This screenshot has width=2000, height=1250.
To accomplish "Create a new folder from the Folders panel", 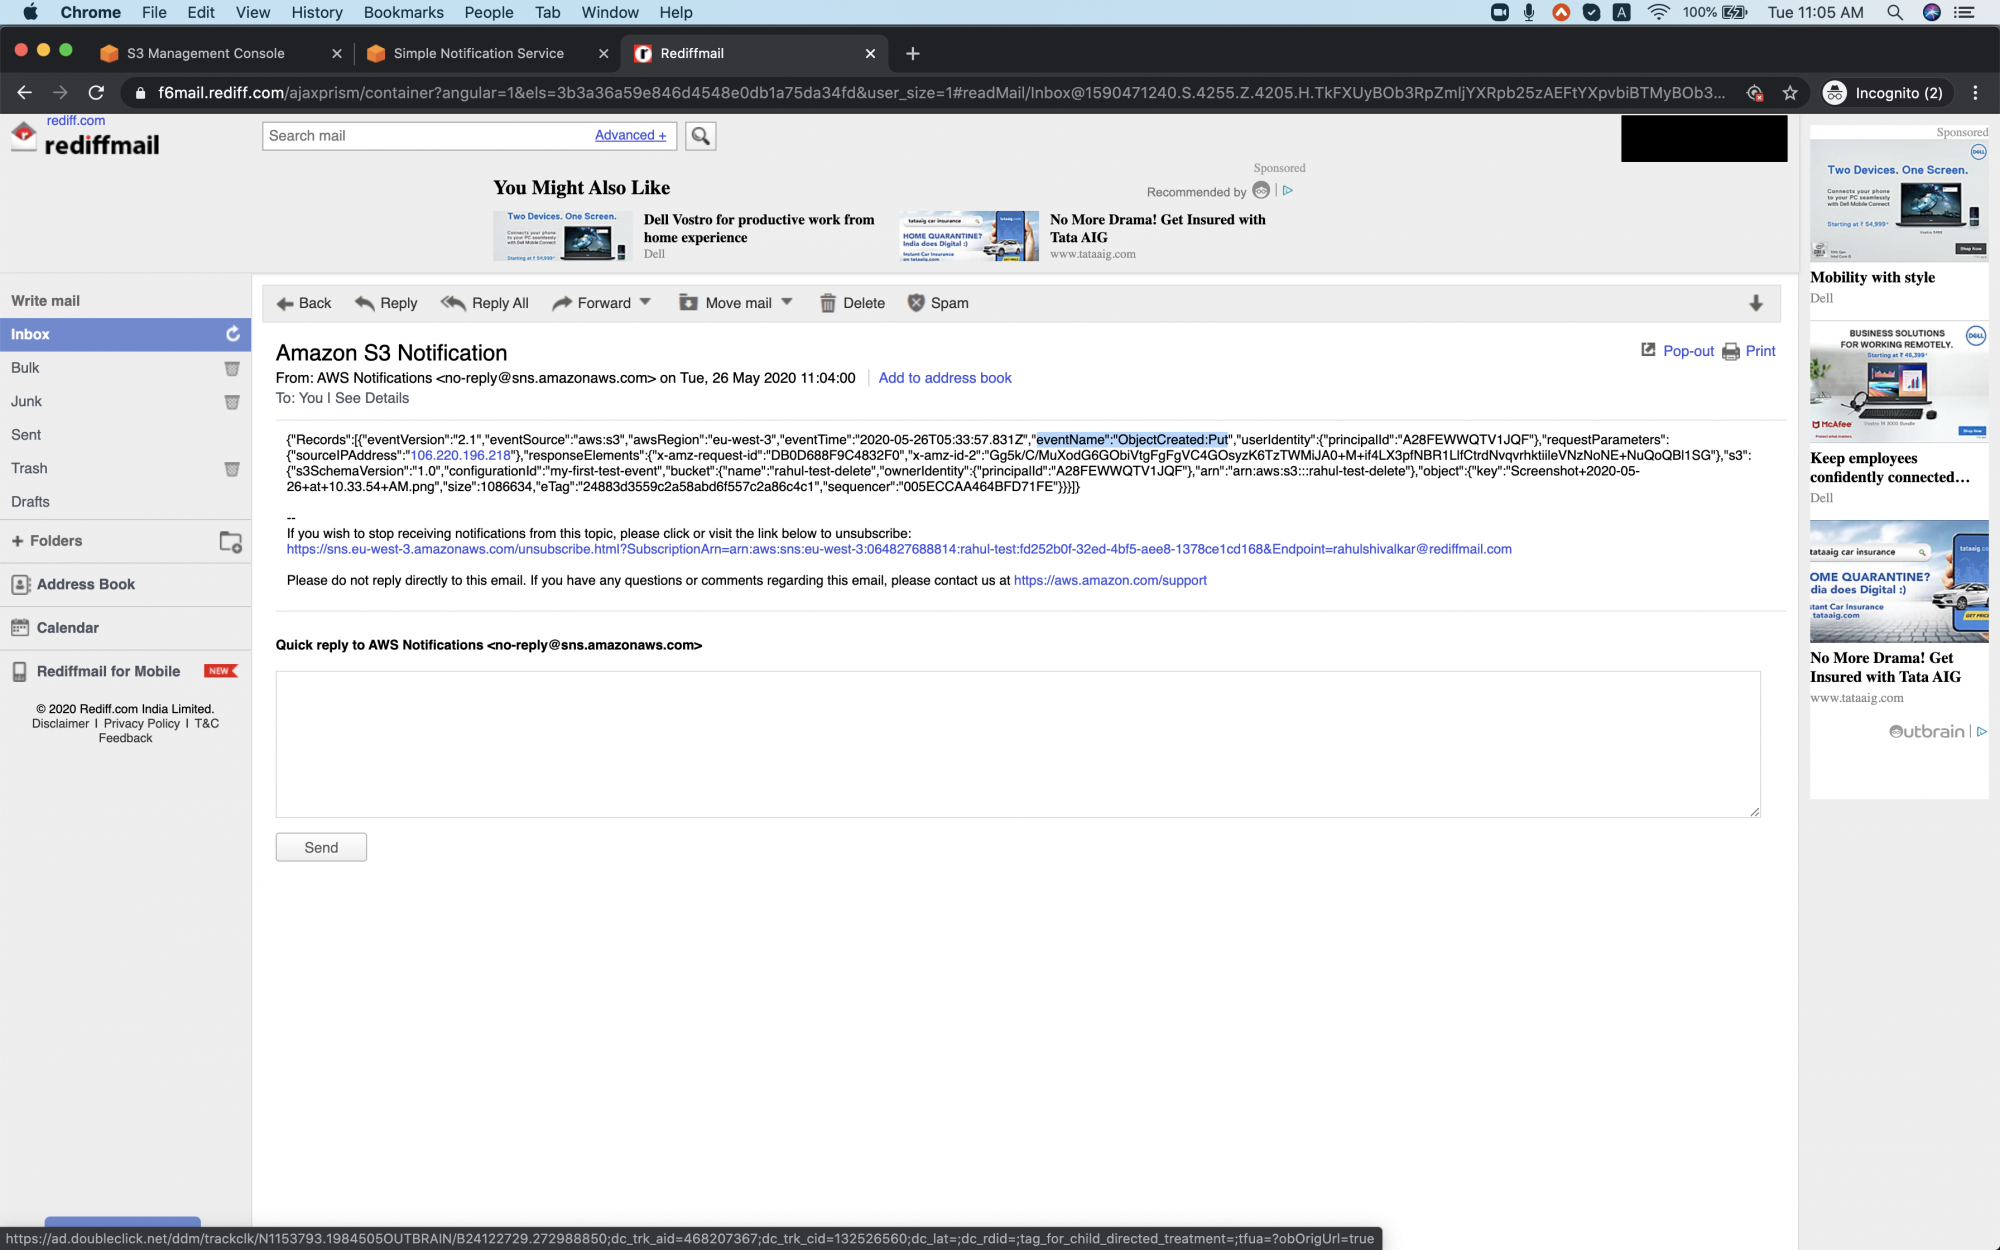I will [x=230, y=541].
